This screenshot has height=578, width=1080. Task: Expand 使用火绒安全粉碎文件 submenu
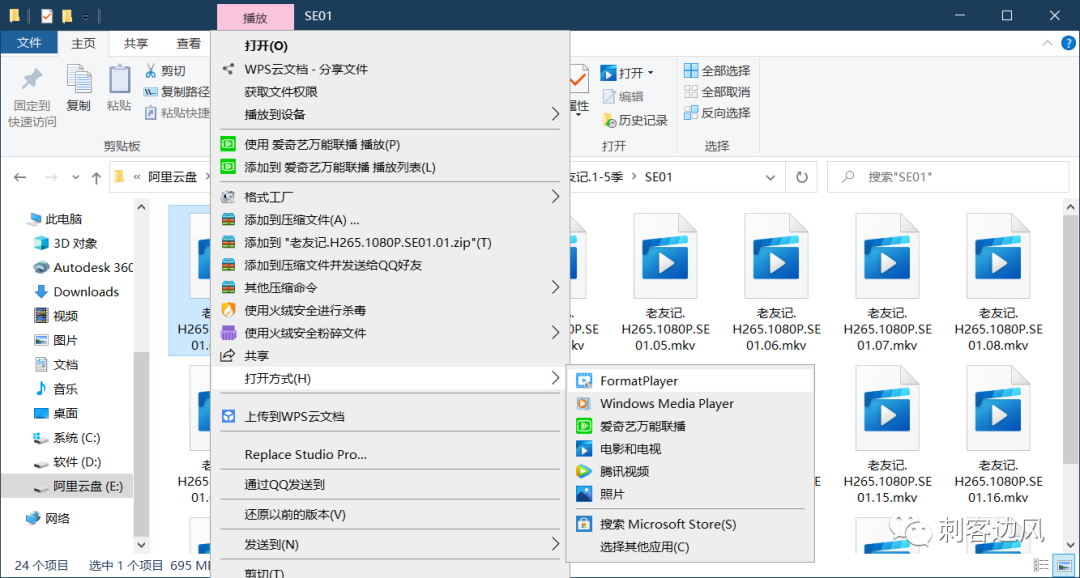click(x=390, y=333)
